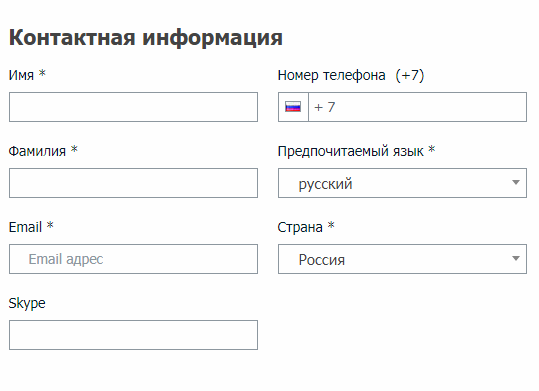
Task: Click the phone number field with +7
Action: [417, 107]
